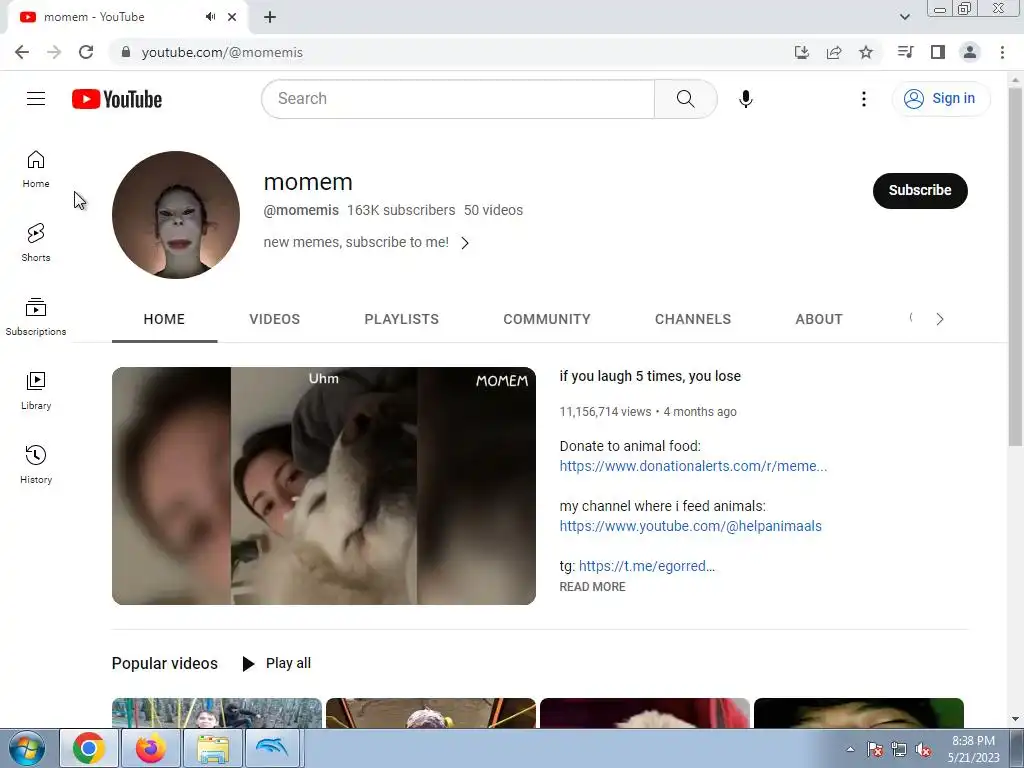Go to Home in sidebar

click(x=36, y=170)
